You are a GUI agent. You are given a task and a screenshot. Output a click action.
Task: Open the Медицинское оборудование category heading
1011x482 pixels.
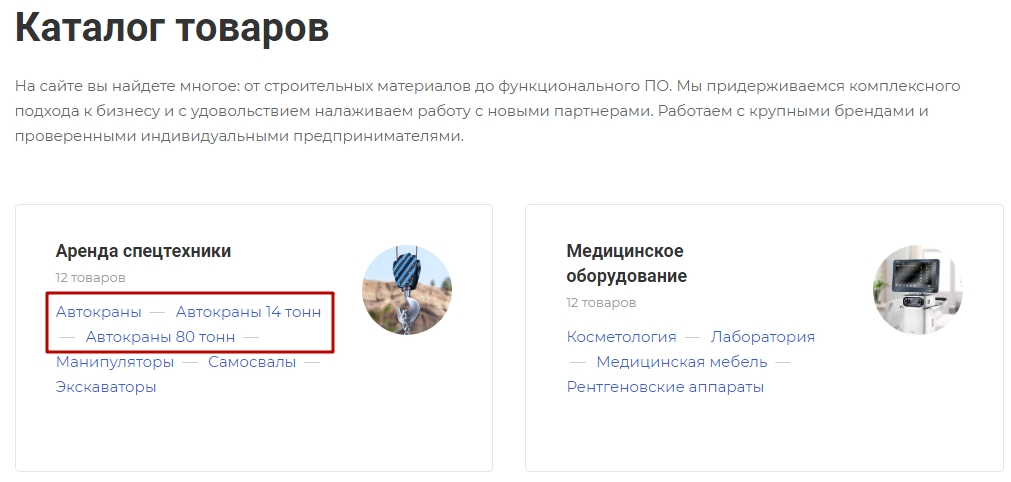pos(627,263)
